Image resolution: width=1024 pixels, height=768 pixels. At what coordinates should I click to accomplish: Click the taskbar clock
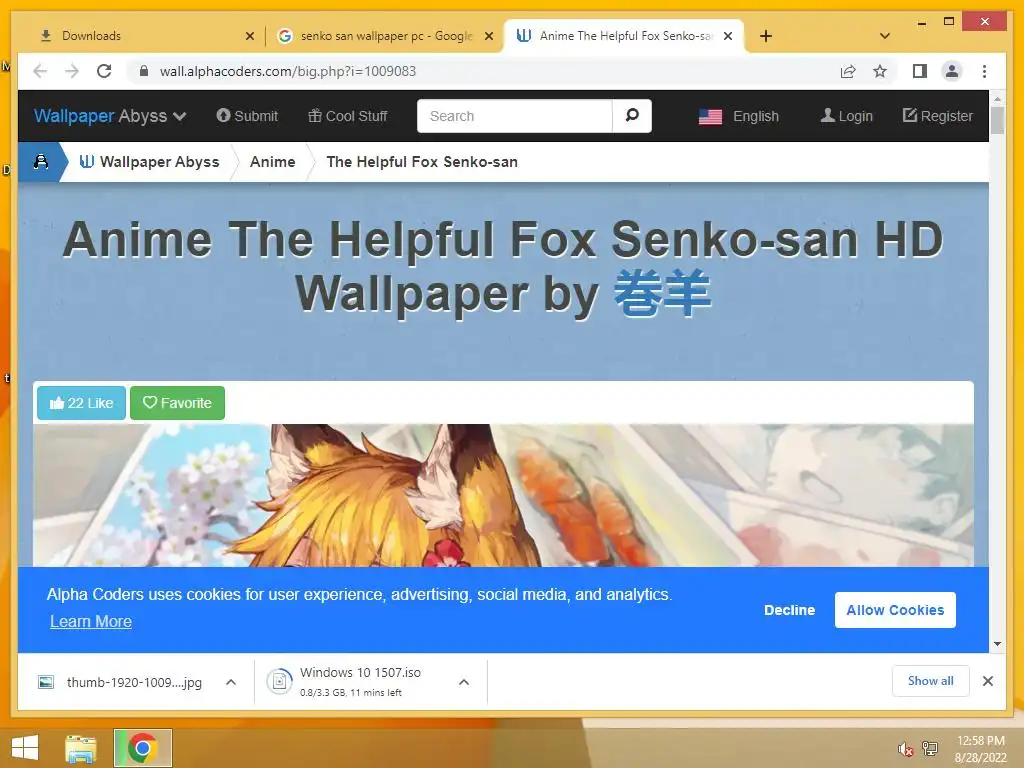pos(980,749)
